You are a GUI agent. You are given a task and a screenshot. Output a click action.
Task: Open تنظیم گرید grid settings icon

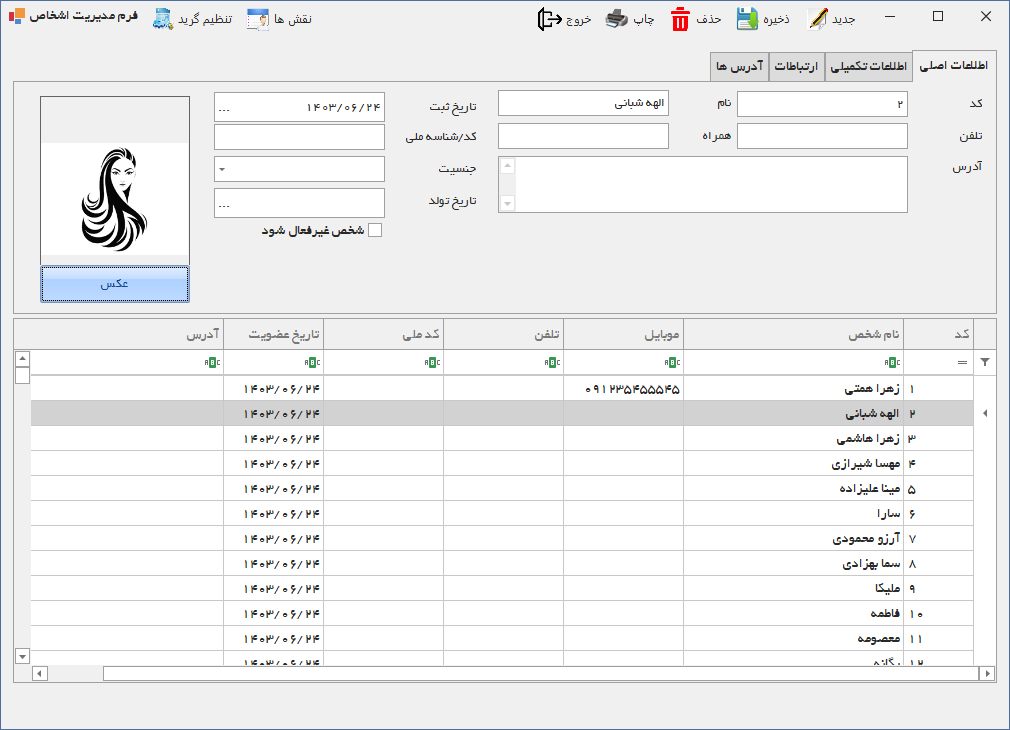pyautogui.click(x=163, y=19)
